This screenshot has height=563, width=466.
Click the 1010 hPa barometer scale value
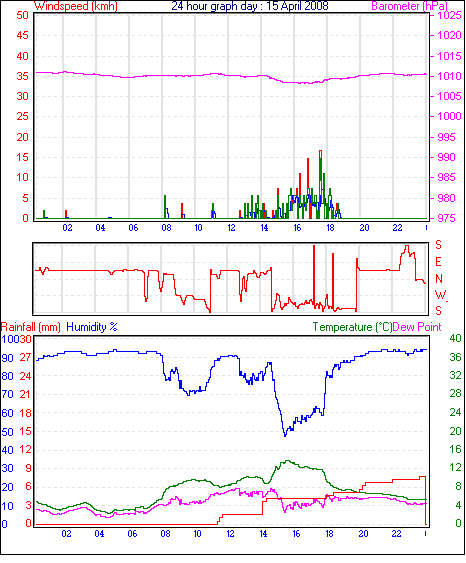pos(449,76)
